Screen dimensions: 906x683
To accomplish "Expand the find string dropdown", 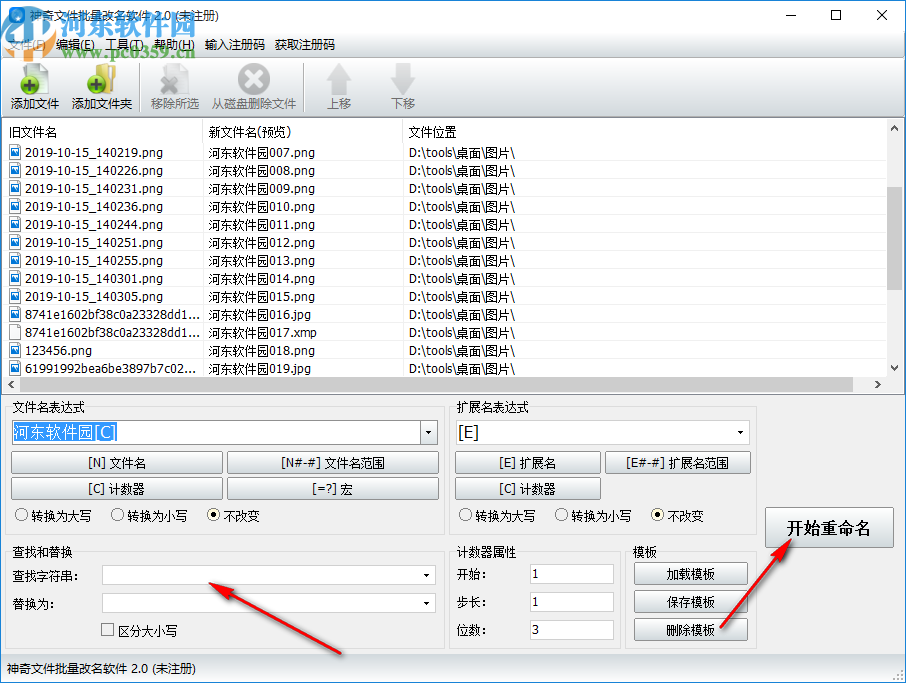I will [426, 575].
